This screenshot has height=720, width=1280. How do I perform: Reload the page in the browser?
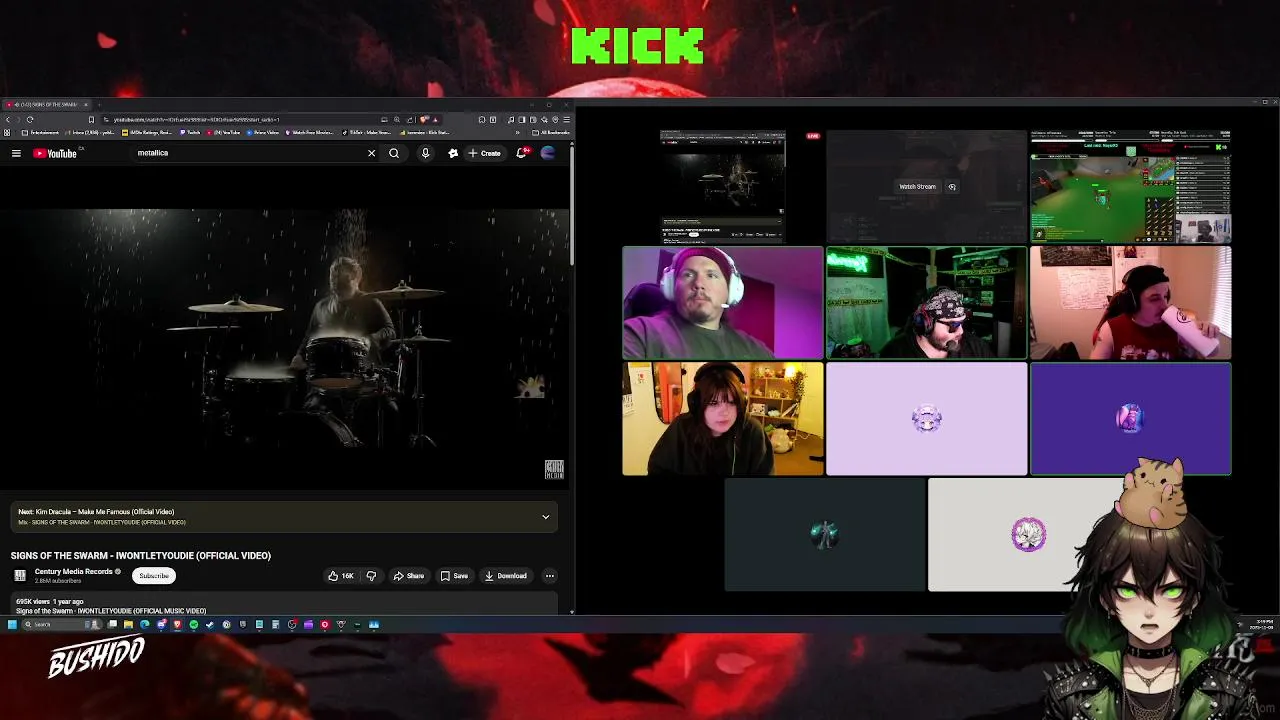tap(30, 120)
